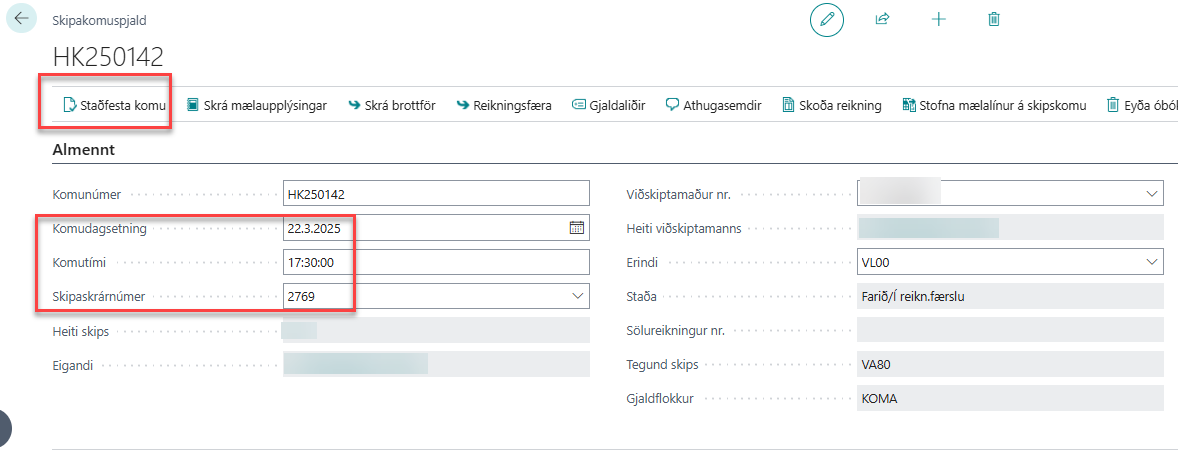Expand the Skipaskrárnúmer dropdown

(577, 296)
